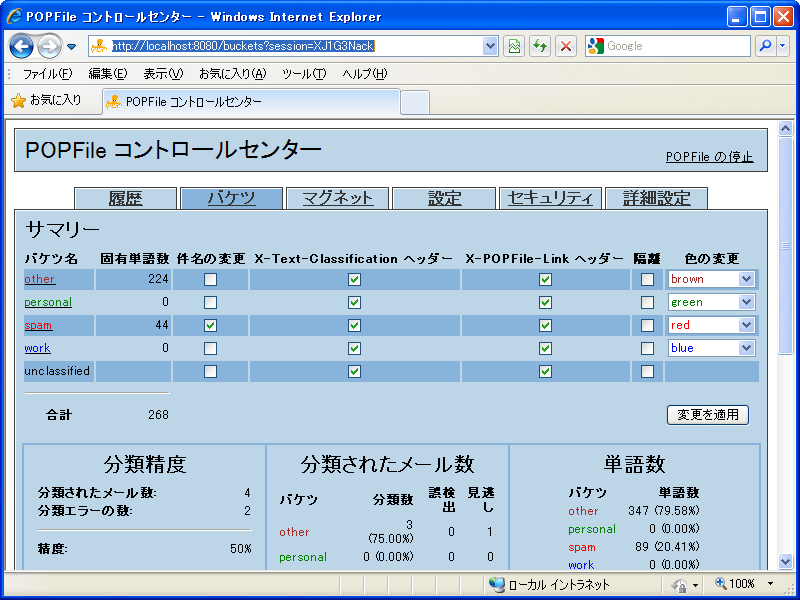800x600 pixels.
Task: Open recent pages dropdown beside the forward arrow
Action: pos(71,47)
